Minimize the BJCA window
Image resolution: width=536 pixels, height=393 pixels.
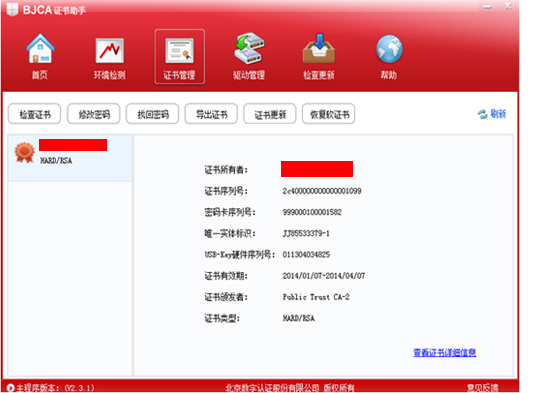(x=487, y=7)
